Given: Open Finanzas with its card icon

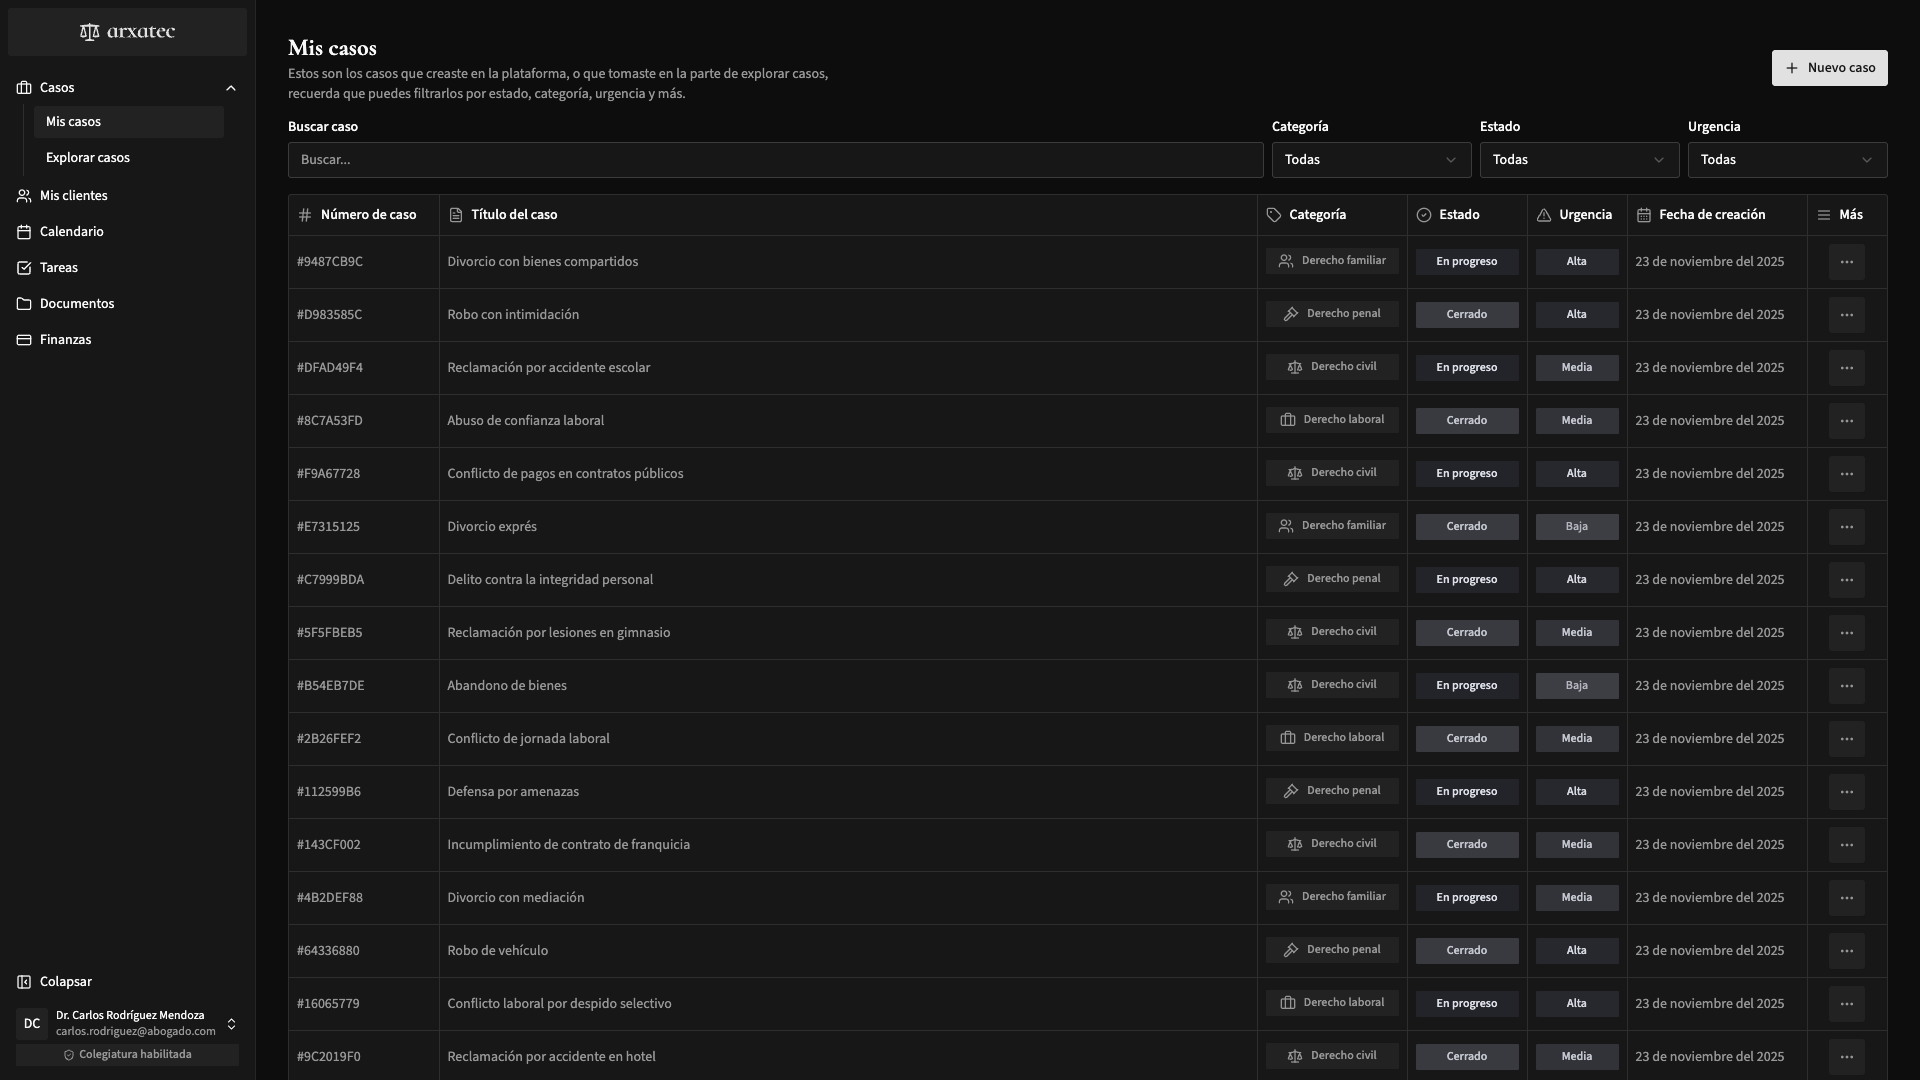Looking at the screenshot, I should pos(23,340).
